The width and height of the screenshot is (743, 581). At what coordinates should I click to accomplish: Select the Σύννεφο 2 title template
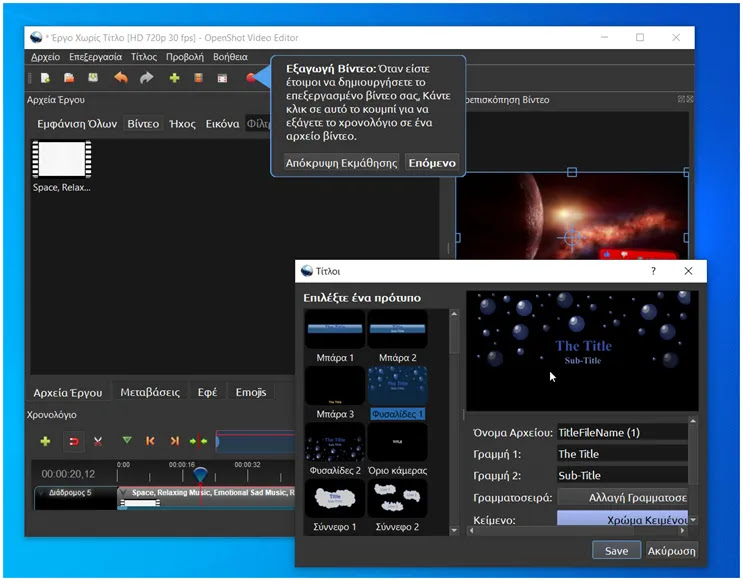tap(398, 506)
